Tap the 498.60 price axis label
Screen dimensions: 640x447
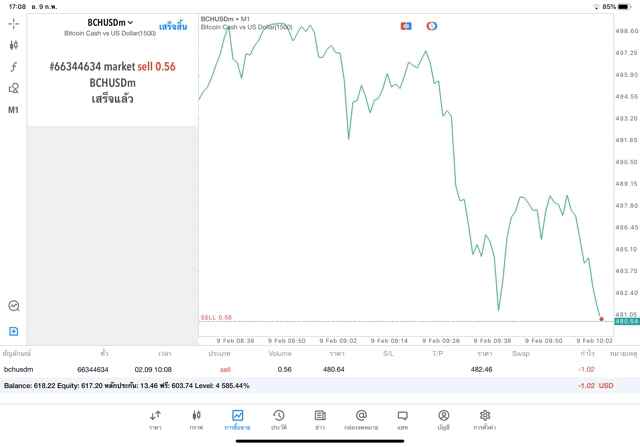coord(627,31)
